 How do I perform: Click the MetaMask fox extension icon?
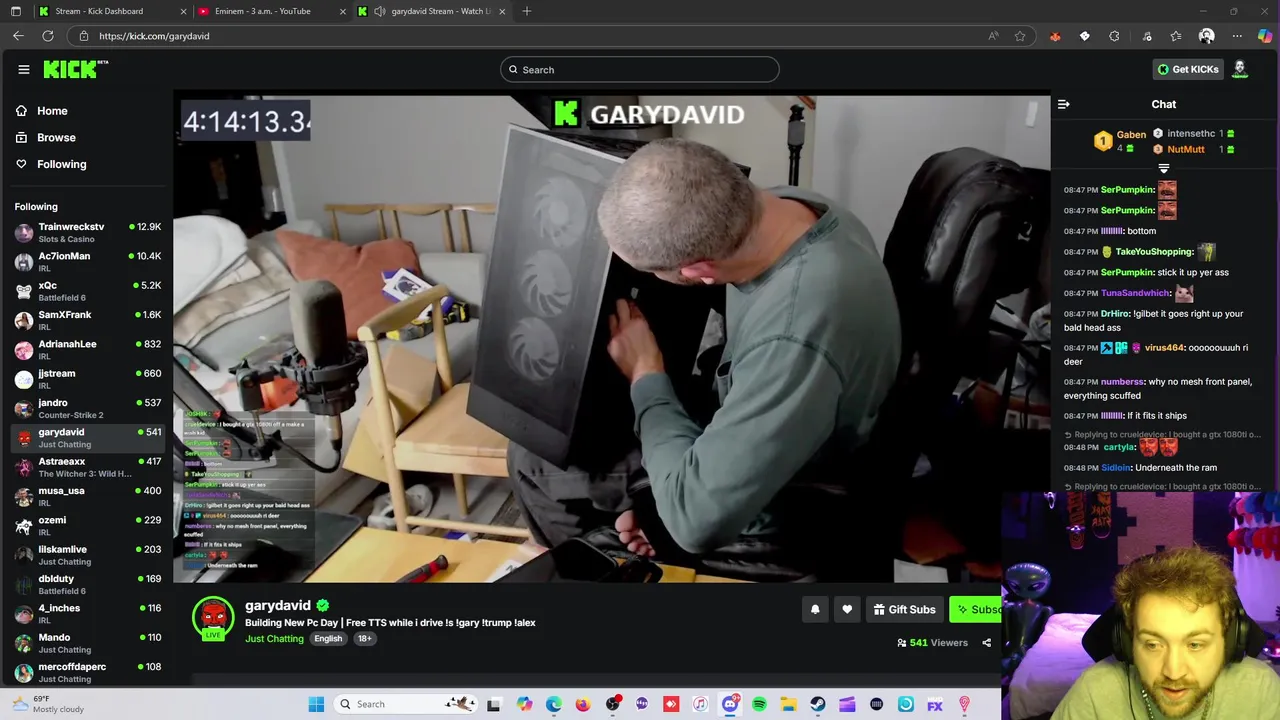coord(1055,36)
